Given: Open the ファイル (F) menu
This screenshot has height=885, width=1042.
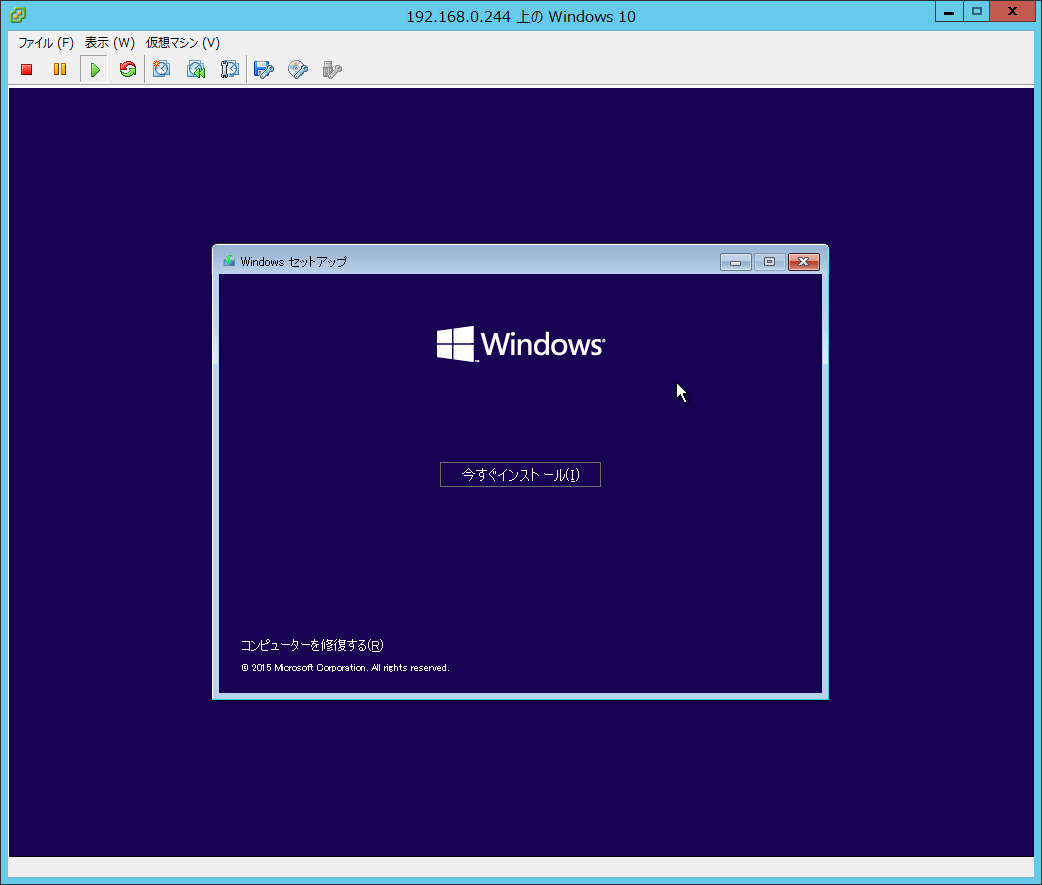Looking at the screenshot, I should pos(46,43).
